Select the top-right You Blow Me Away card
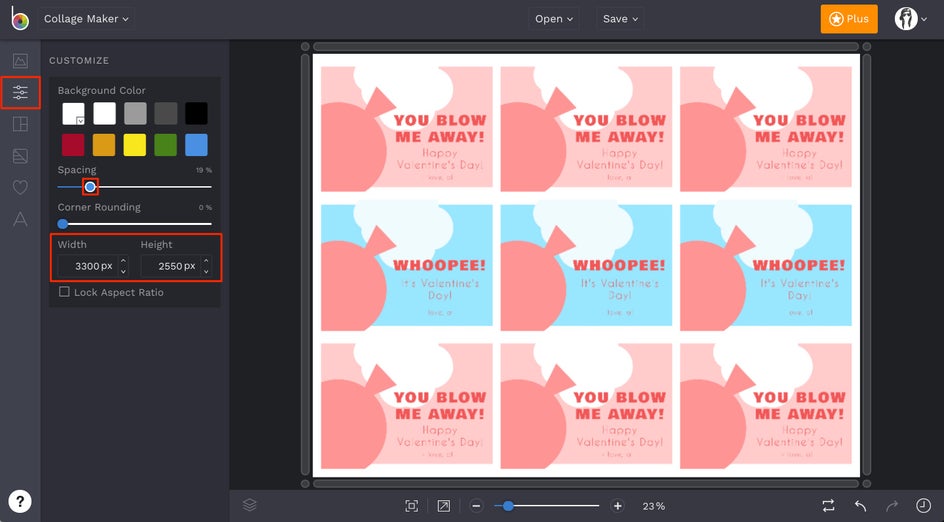Screen dimensions: 944x522 (766, 129)
